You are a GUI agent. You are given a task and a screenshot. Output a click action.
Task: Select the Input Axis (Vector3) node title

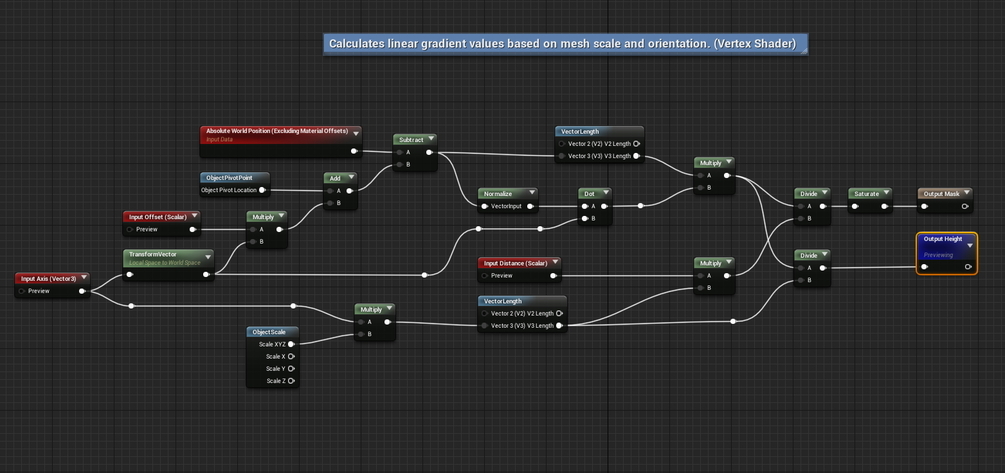(x=48, y=278)
